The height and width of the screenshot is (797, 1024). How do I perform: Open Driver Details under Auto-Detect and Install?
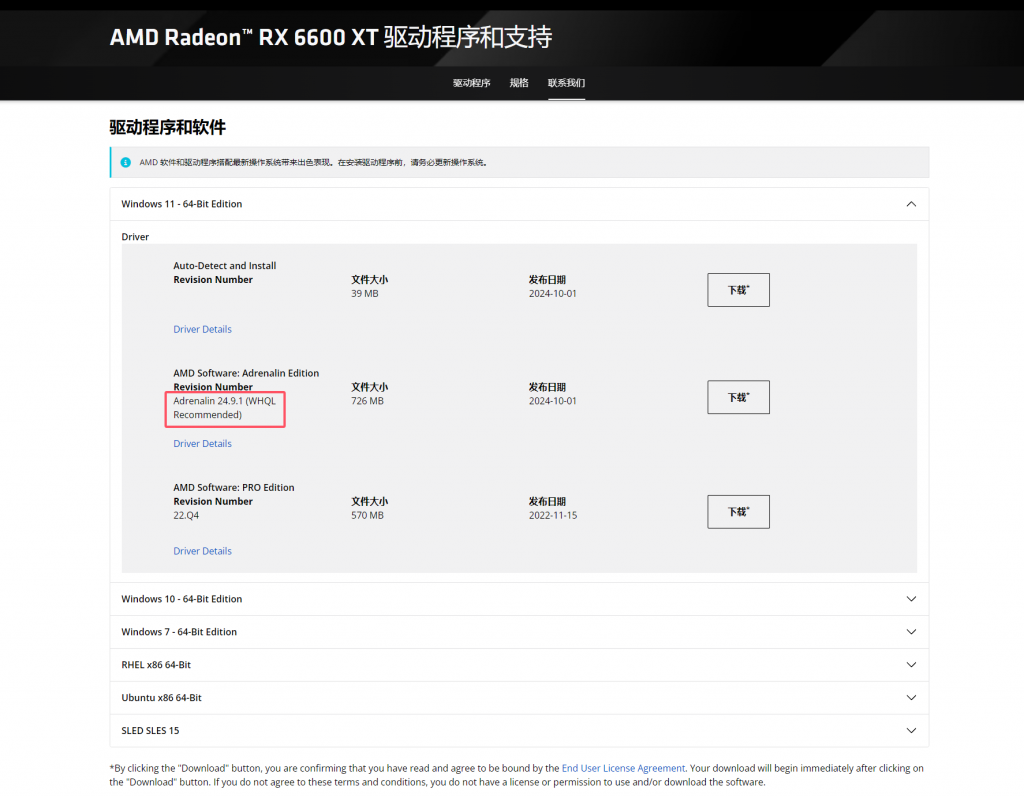pos(202,329)
